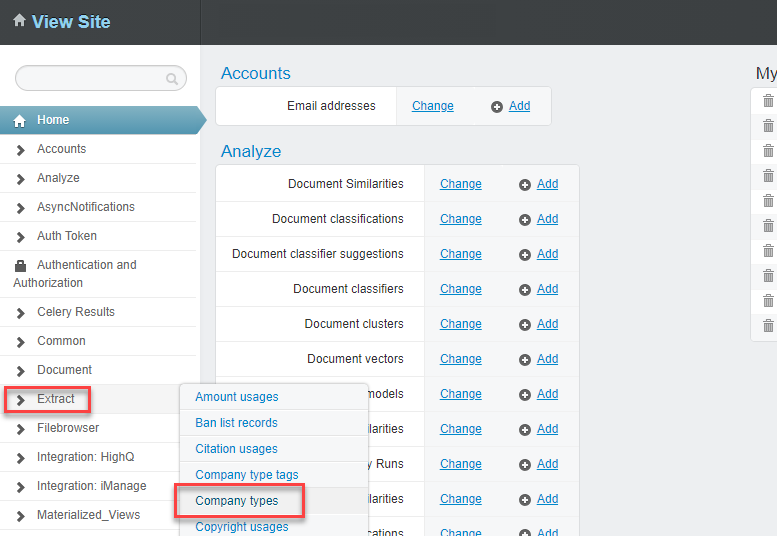This screenshot has width=777, height=536.
Task: Click the lock icon for Authentication
Action: [20, 266]
